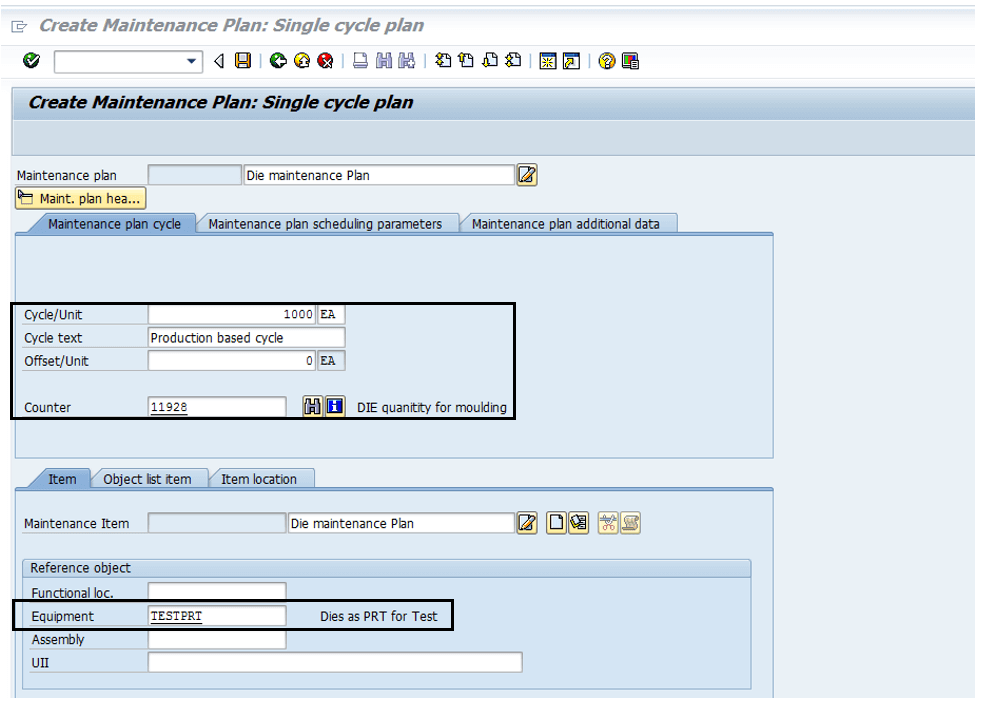Click the Print icon in the toolbar
This screenshot has width=985, height=710.
click(x=359, y=61)
